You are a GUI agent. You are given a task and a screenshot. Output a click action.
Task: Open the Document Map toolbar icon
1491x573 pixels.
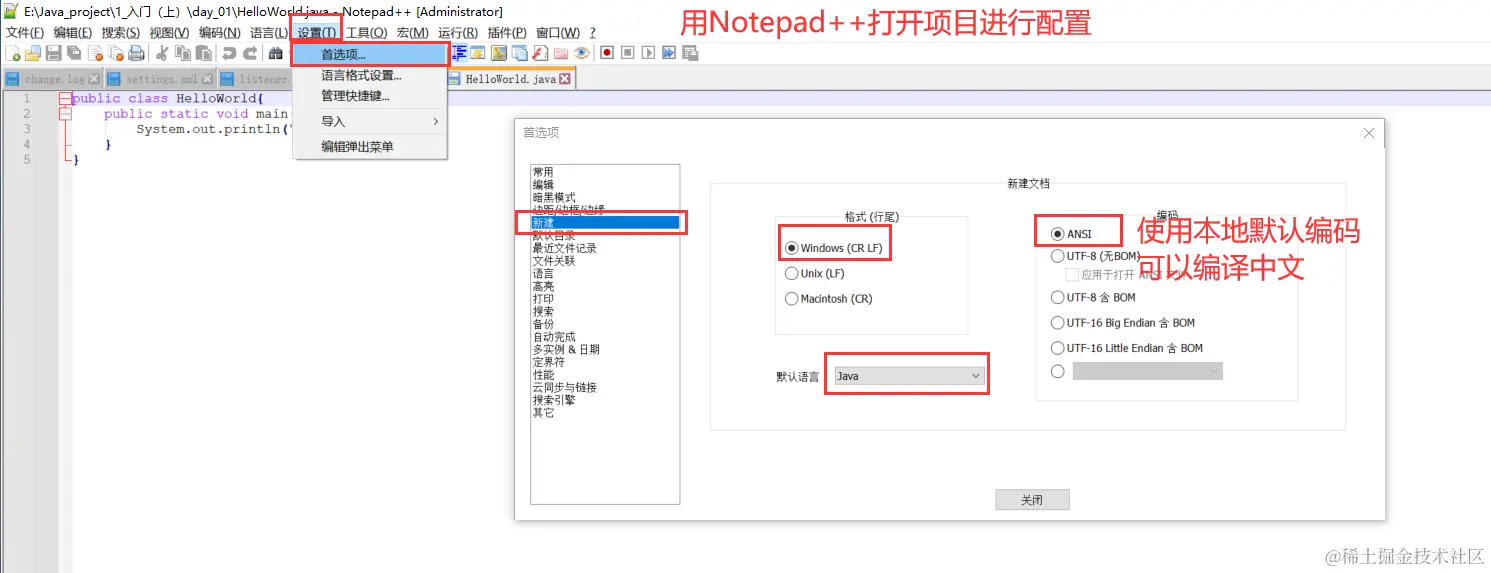click(x=499, y=52)
